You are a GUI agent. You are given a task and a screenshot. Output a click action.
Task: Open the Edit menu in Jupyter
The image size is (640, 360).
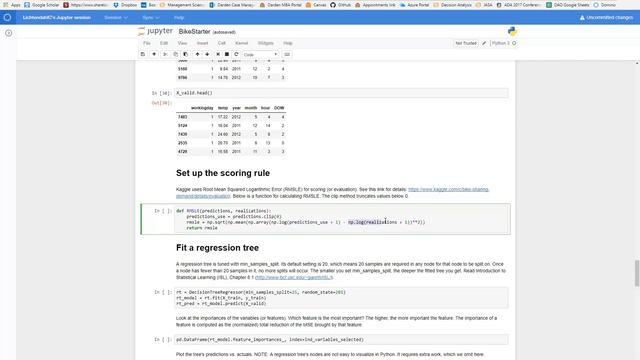pos(164,43)
